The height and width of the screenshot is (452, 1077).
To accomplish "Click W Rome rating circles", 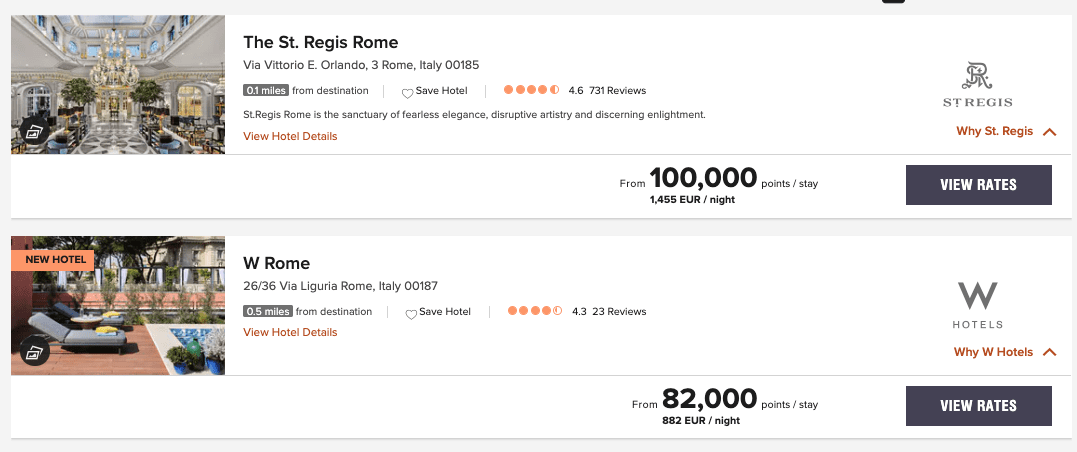I will (x=535, y=311).
